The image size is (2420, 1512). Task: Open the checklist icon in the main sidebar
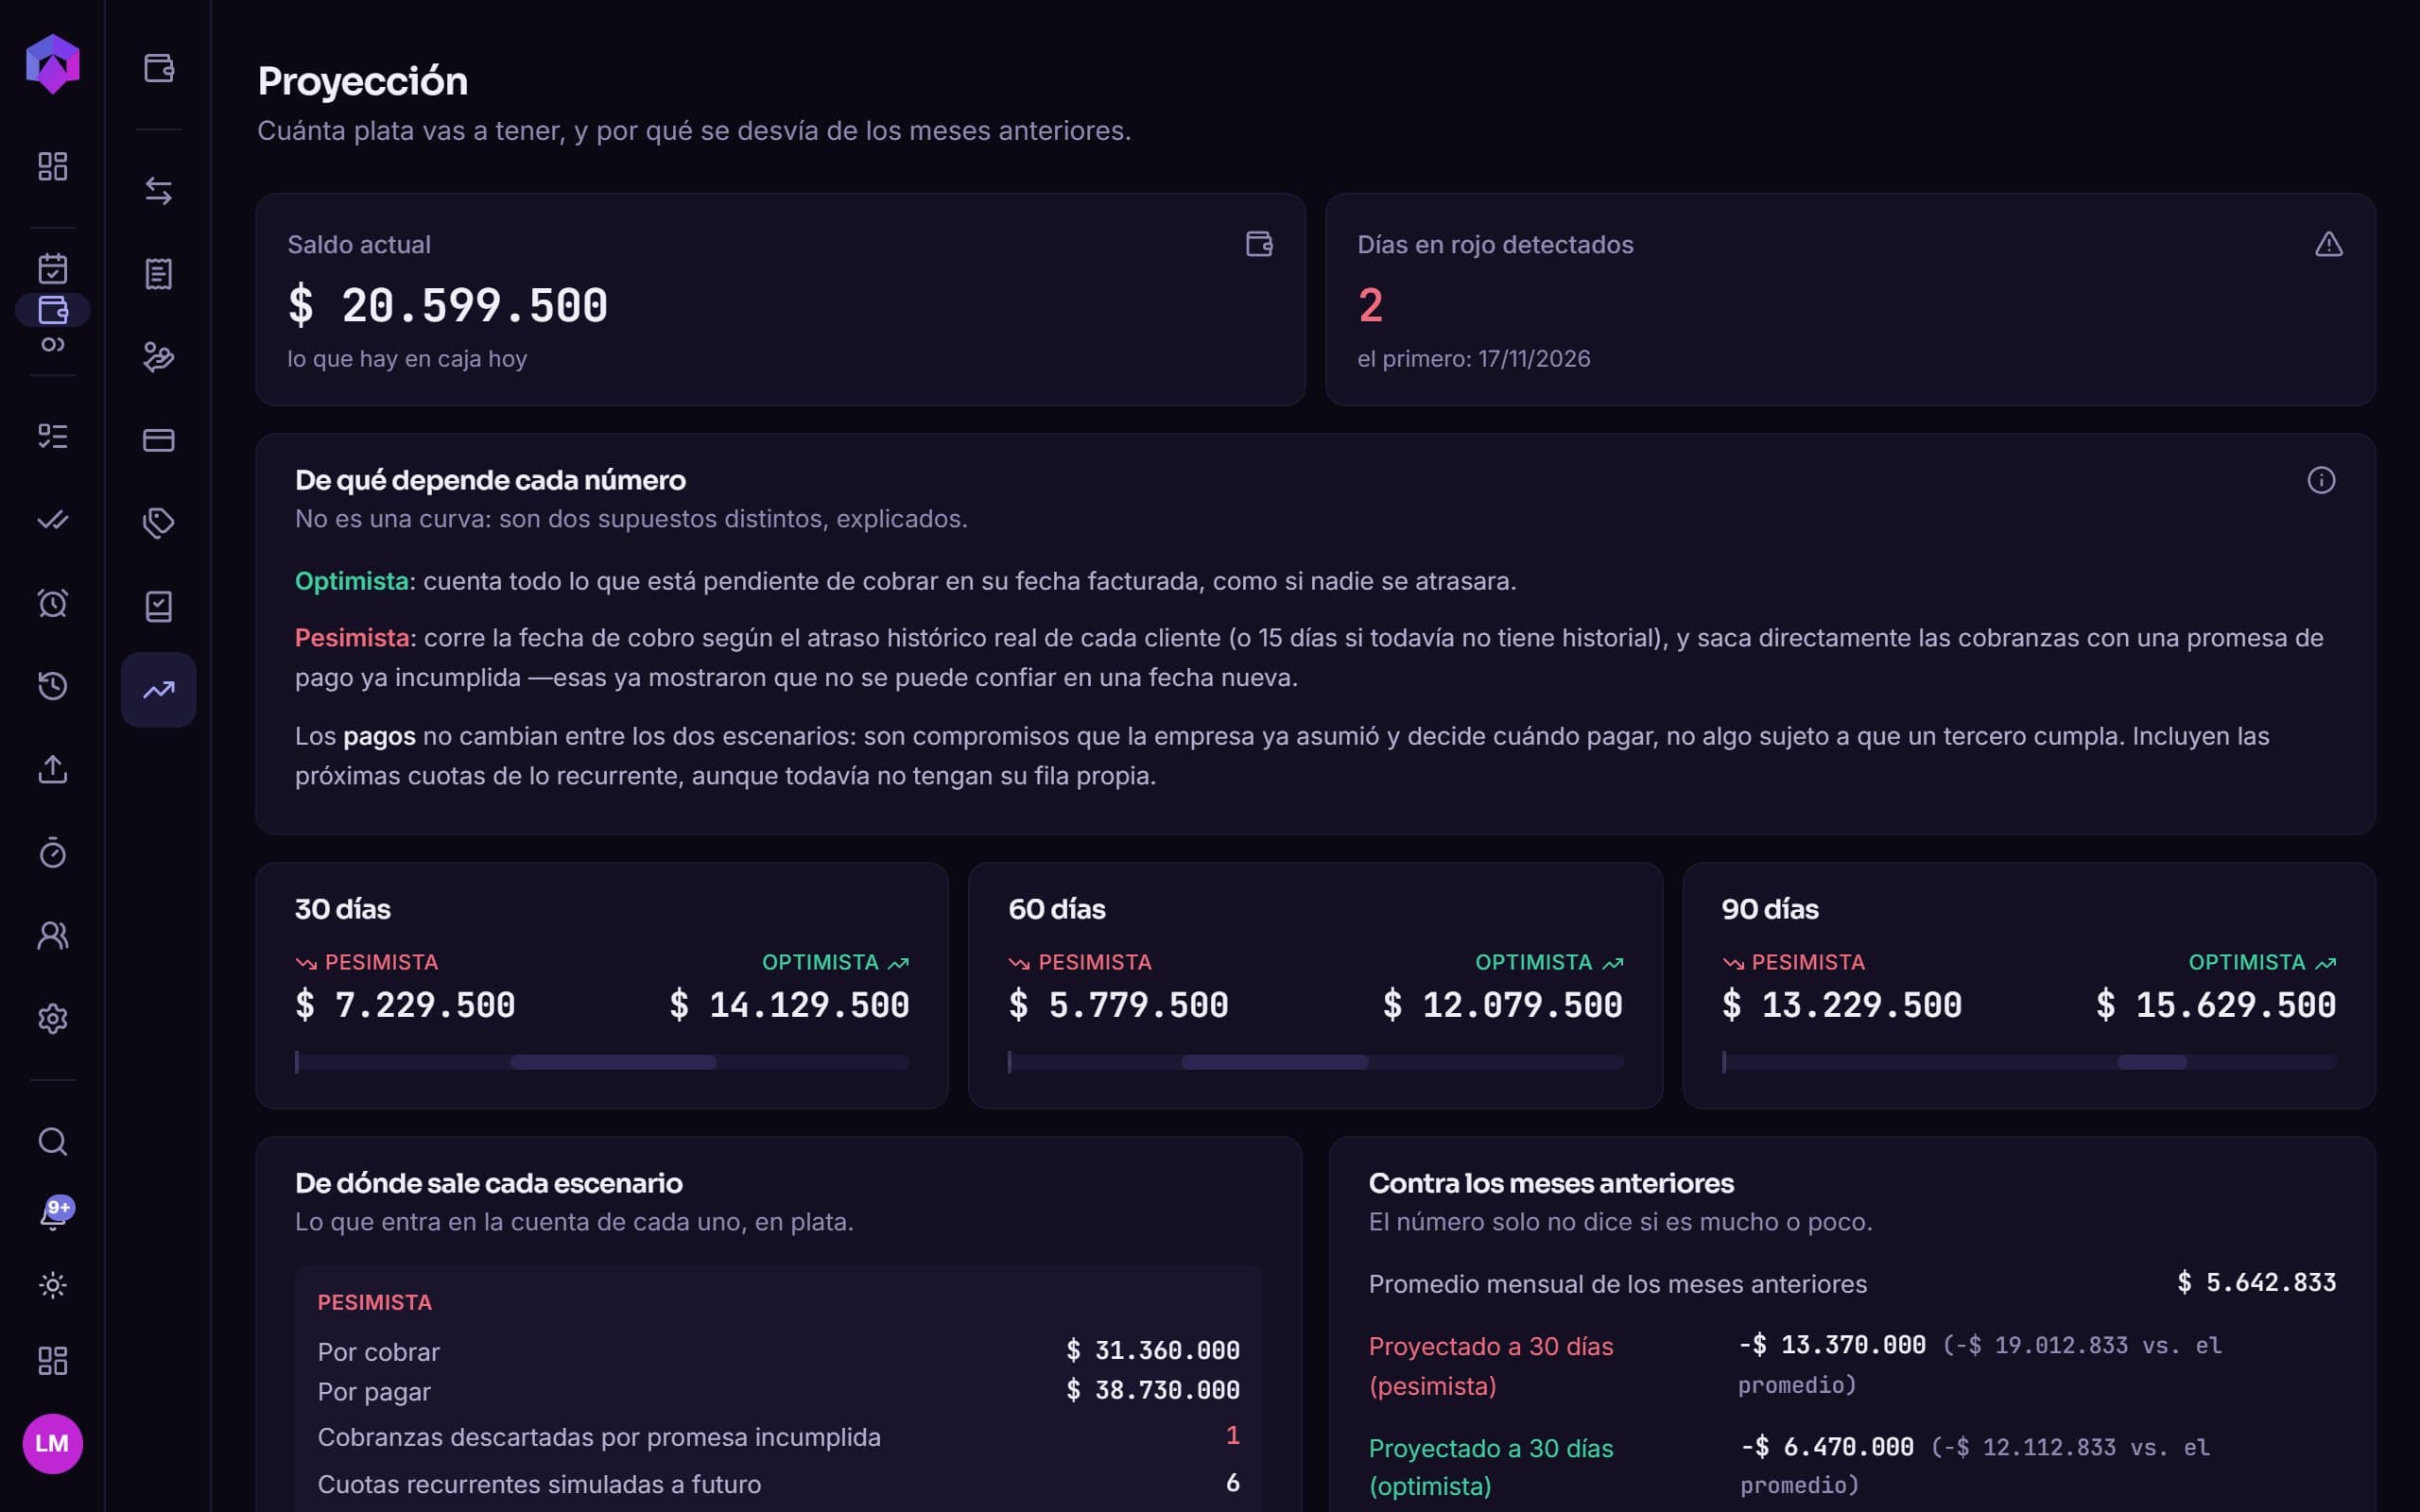point(52,436)
